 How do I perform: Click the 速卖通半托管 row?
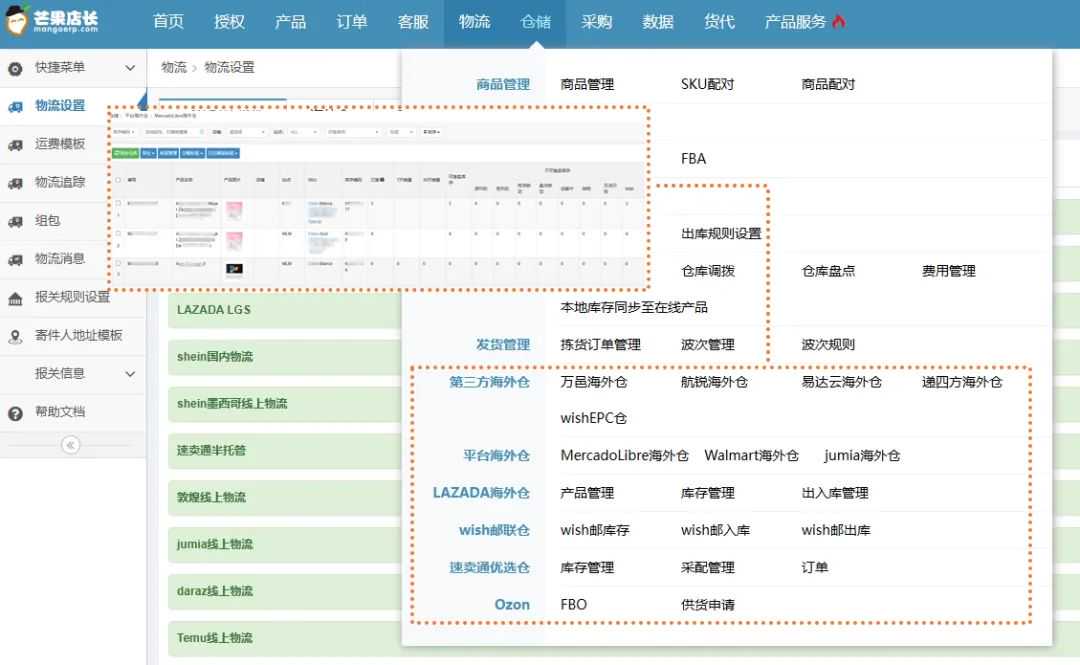point(284,451)
